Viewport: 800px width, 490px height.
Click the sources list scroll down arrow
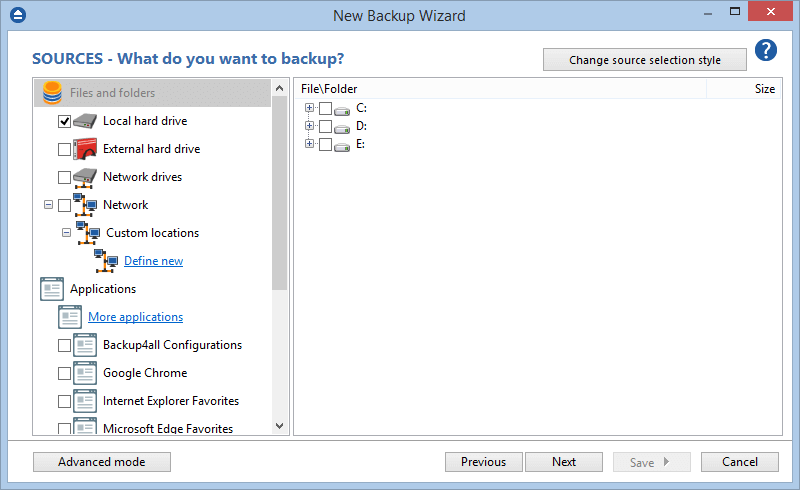280,426
